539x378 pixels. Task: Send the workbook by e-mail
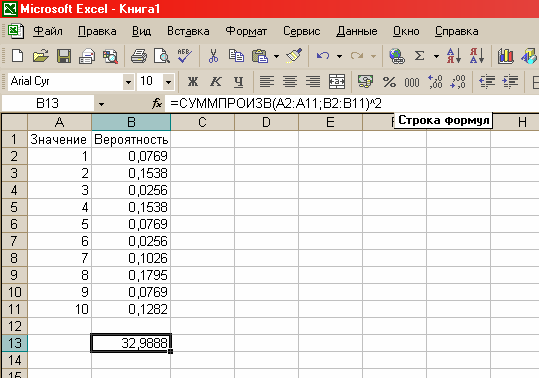(87, 56)
